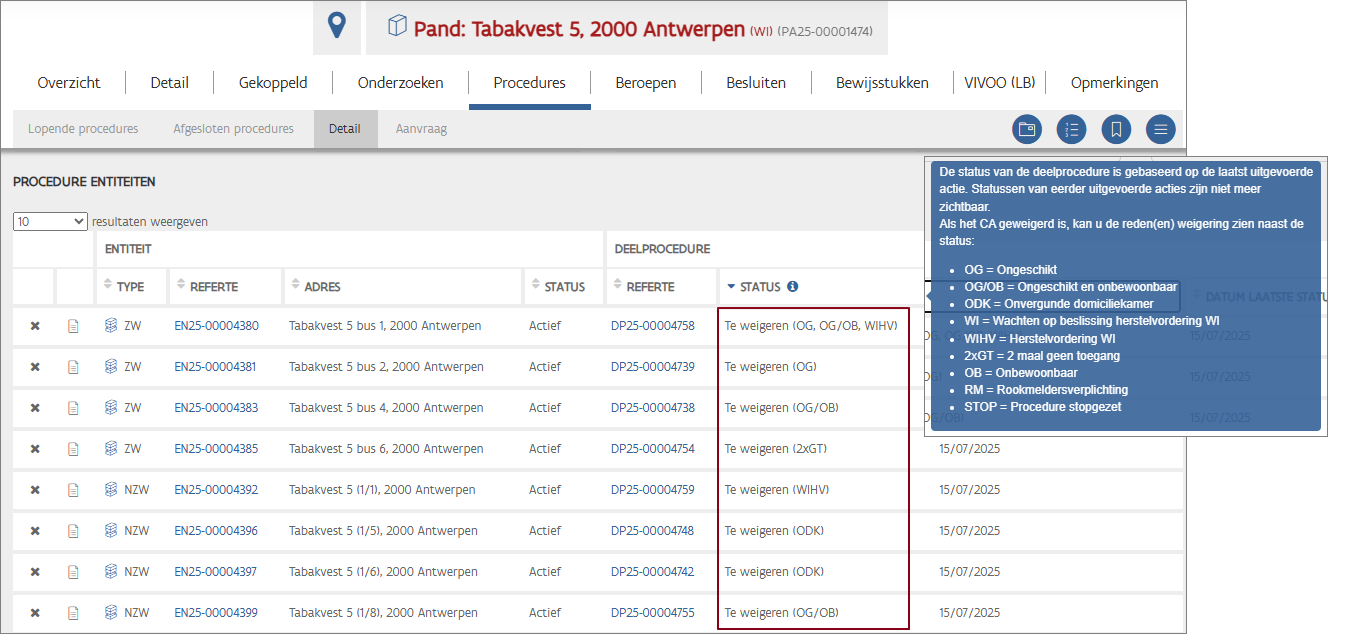
Task: Click the numbered list icon button
Action: coord(1071,129)
